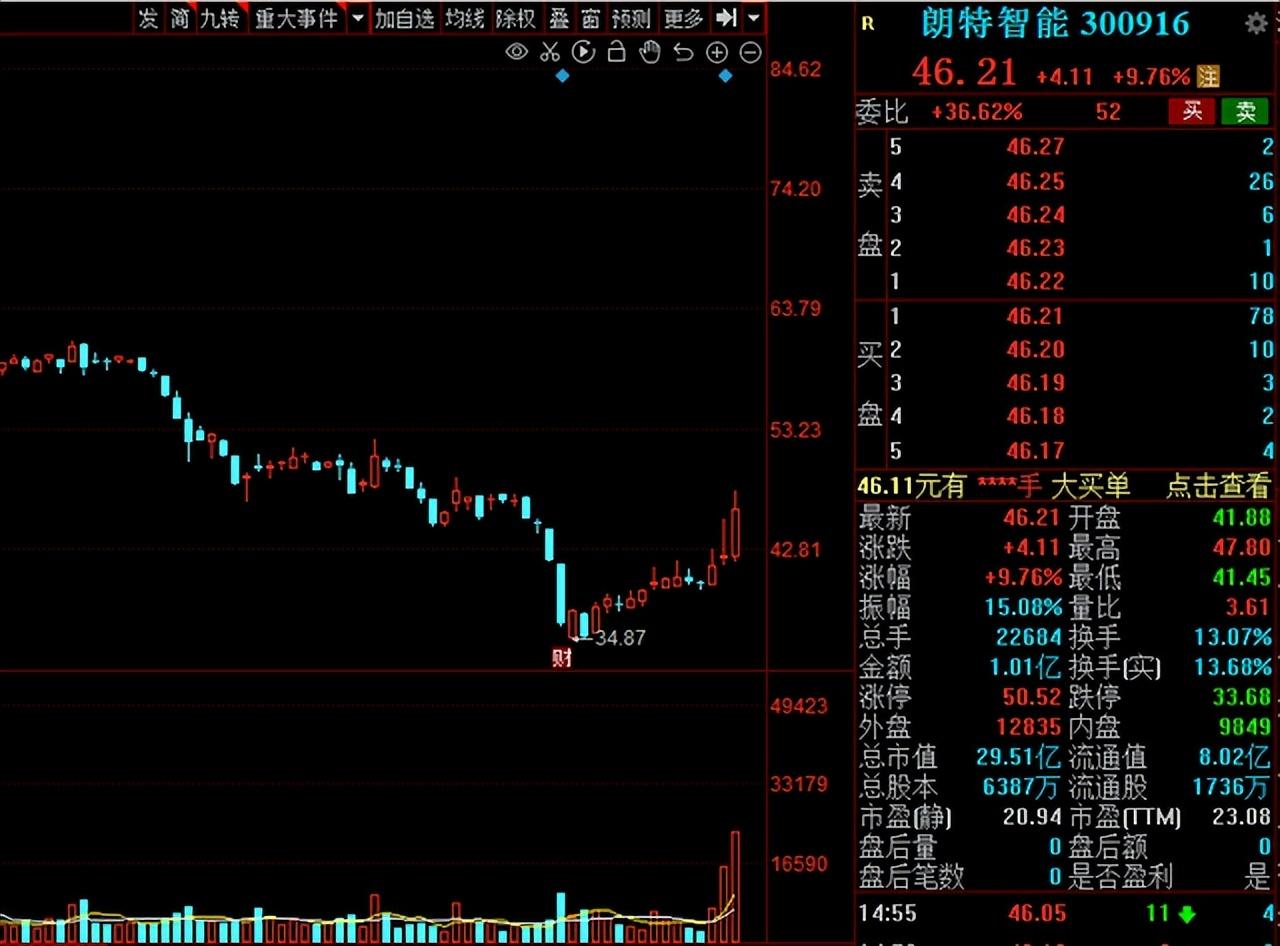Select the scissors cut tool
Screen dimensions: 1280x946
(550, 52)
